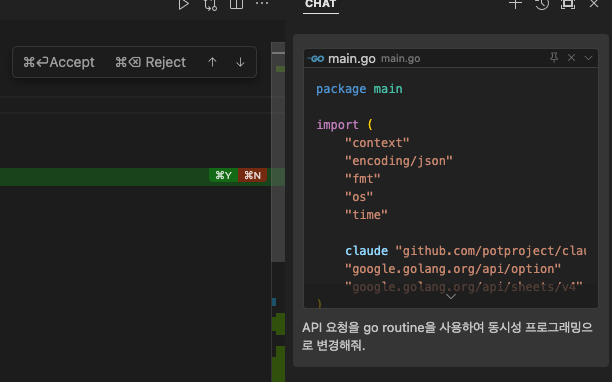Screen dimensions: 612x382
Task: Start a new chat with plus icon
Action: (515, 4)
